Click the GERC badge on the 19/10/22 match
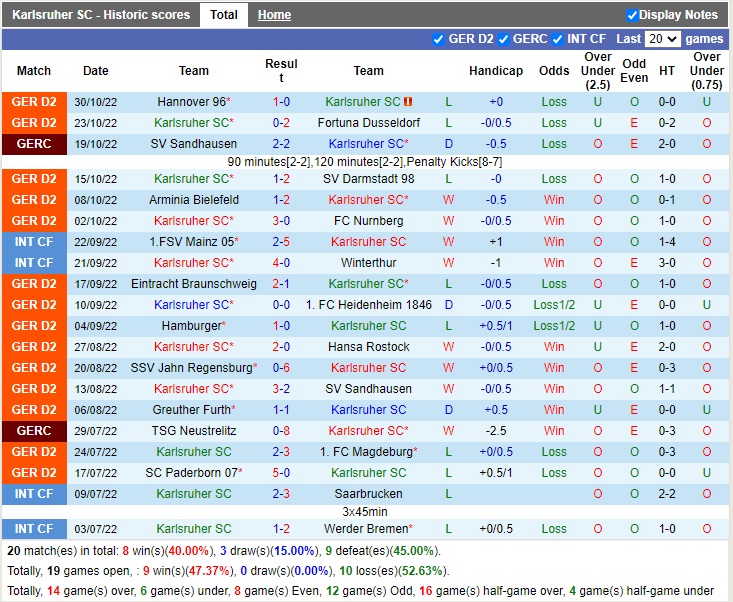This screenshot has width=733, height=602. click(34, 144)
